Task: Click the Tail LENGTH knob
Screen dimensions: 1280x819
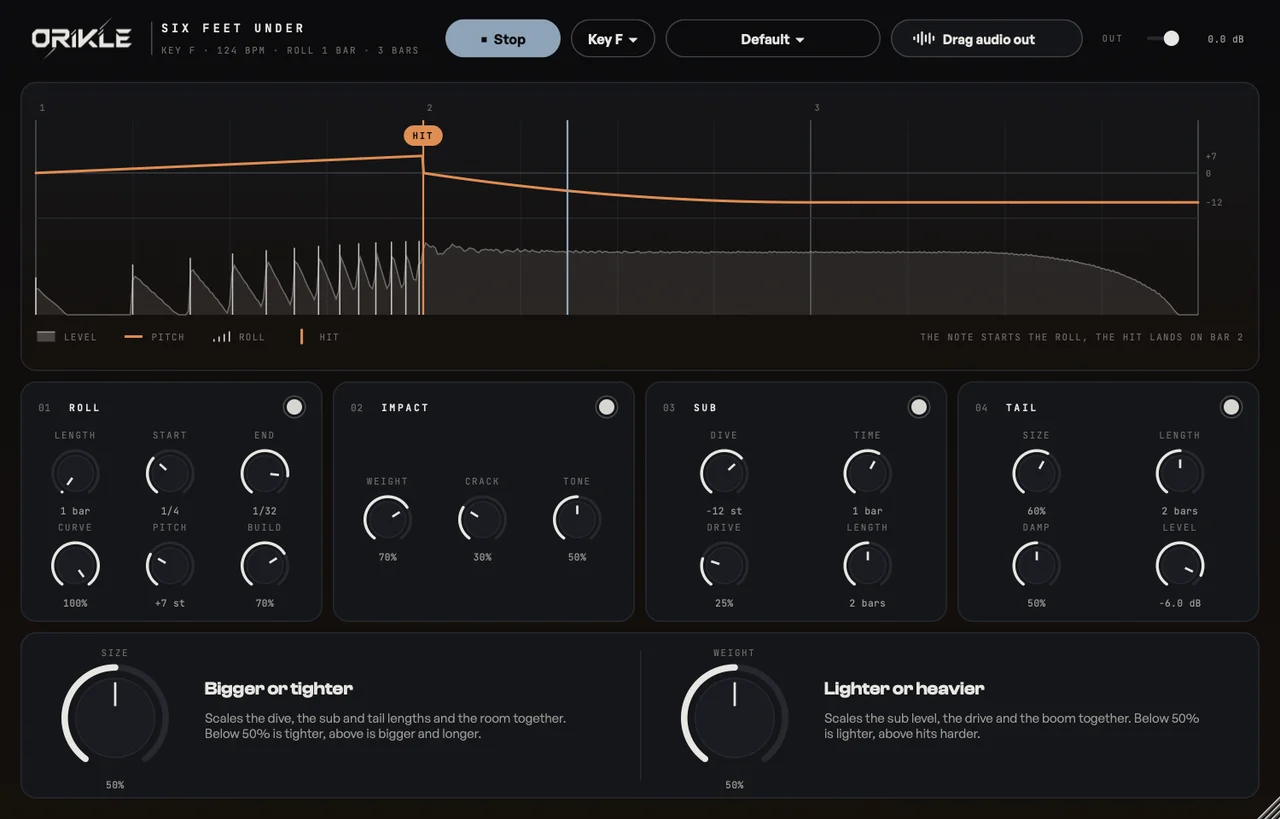Action: coord(1180,472)
